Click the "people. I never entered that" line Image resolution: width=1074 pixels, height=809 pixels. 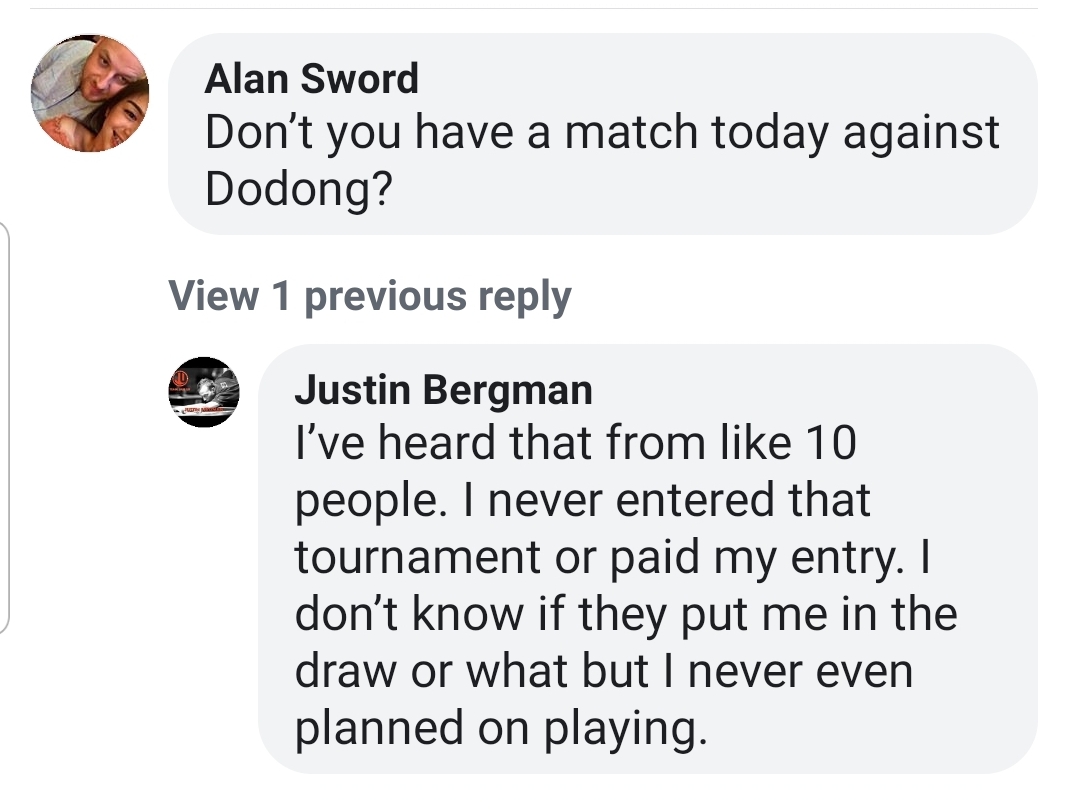click(582, 500)
